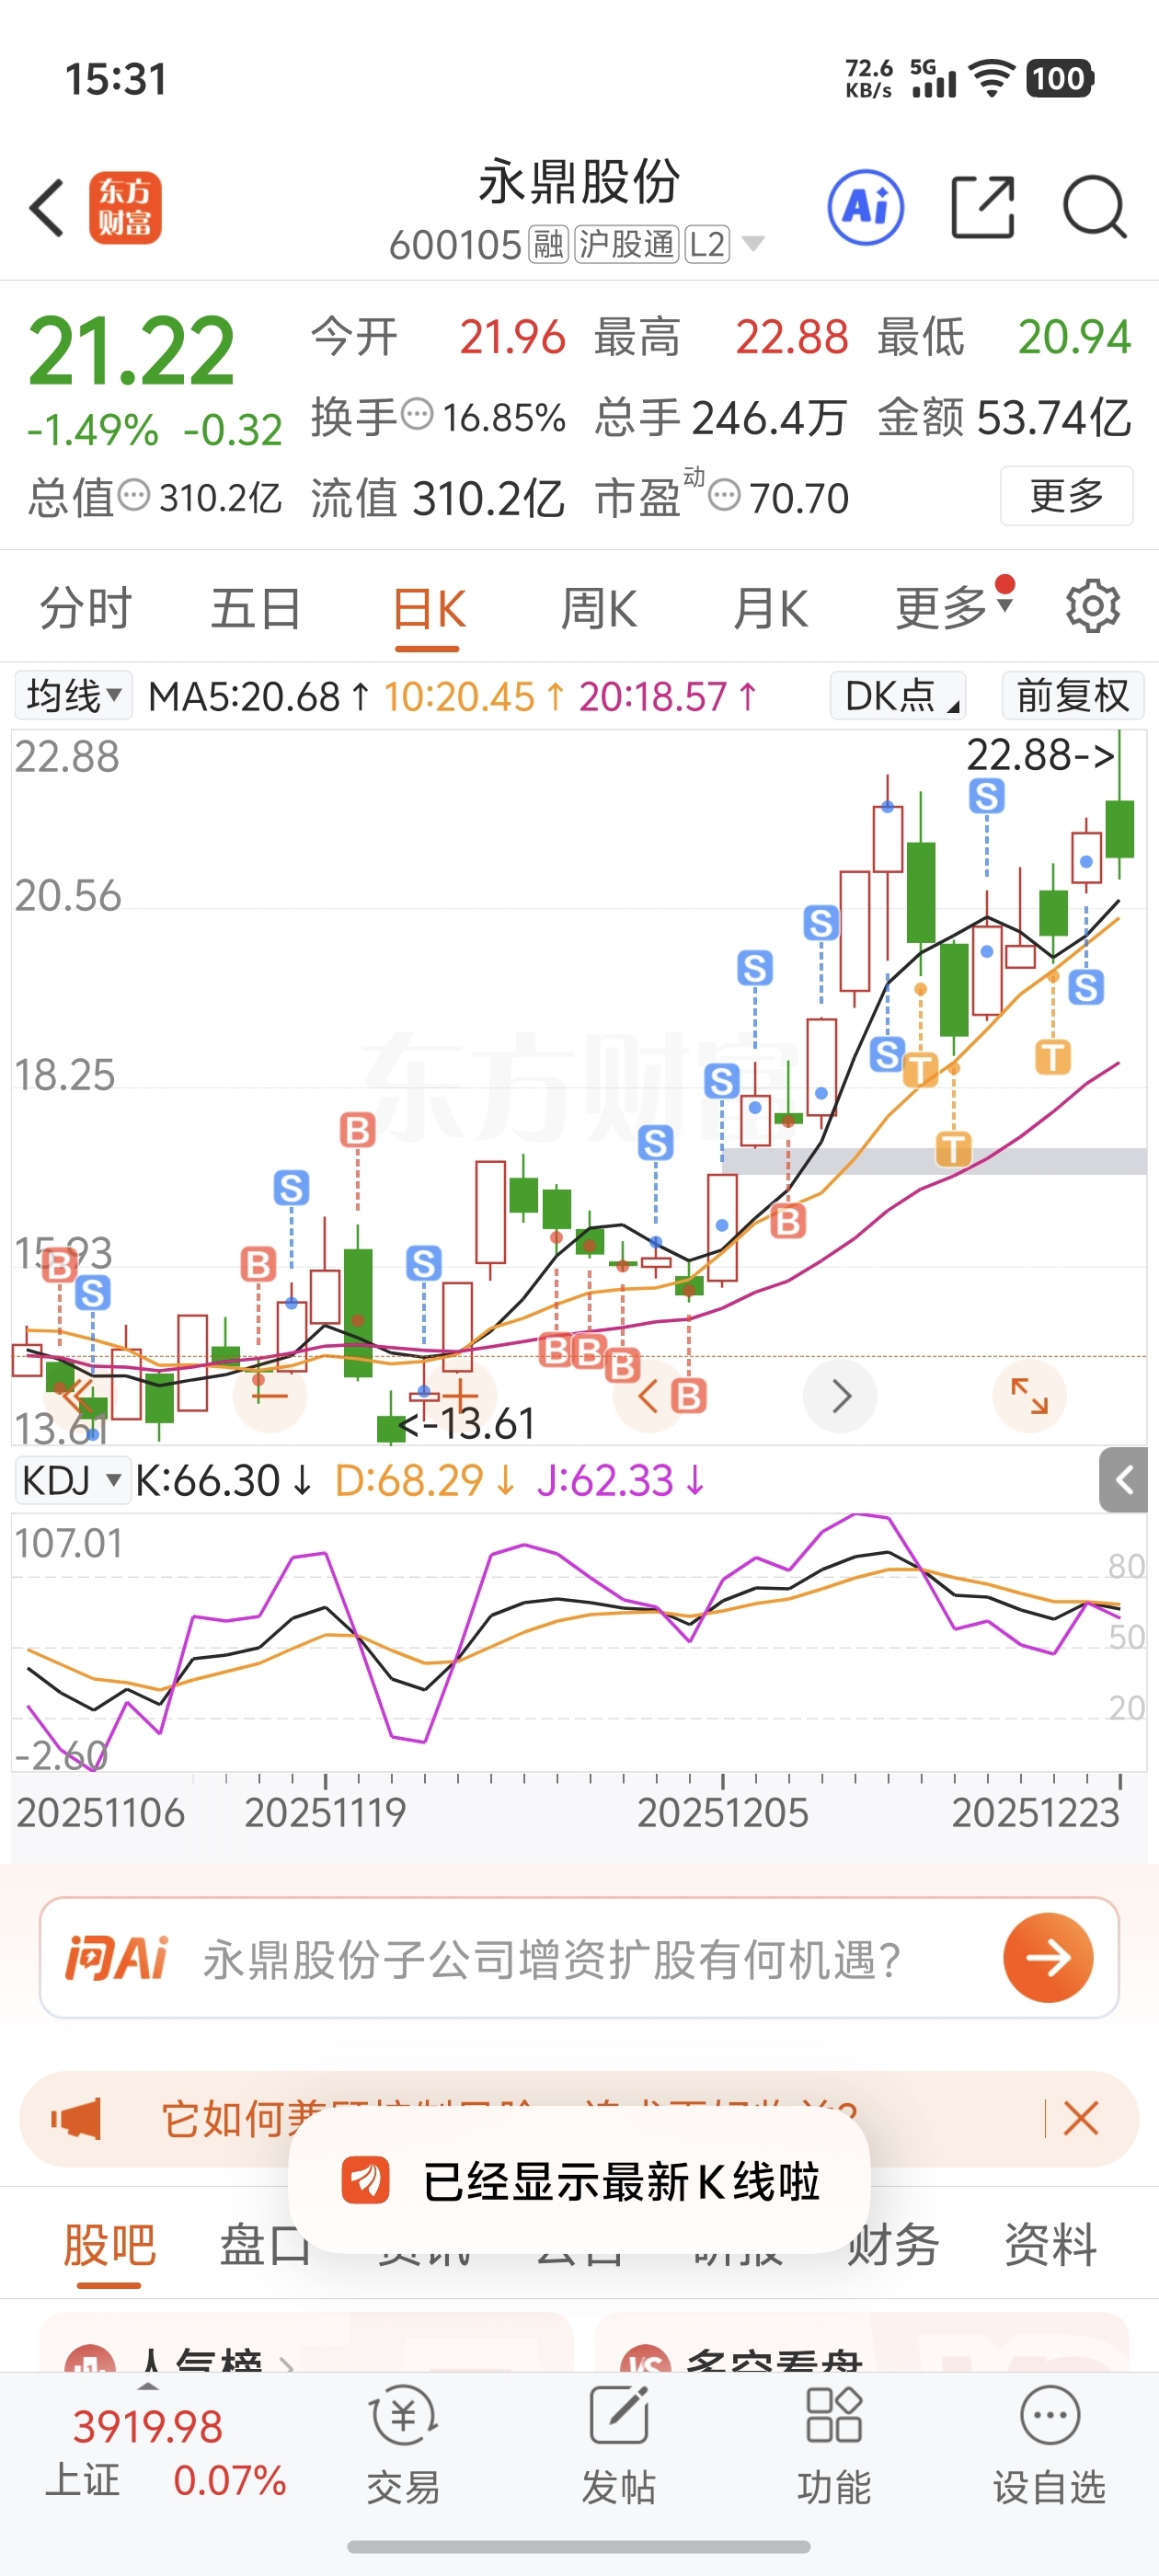This screenshot has width=1159, height=2576.
Task: Tap the 13.61 low price marker
Action: pyautogui.click(x=467, y=1422)
